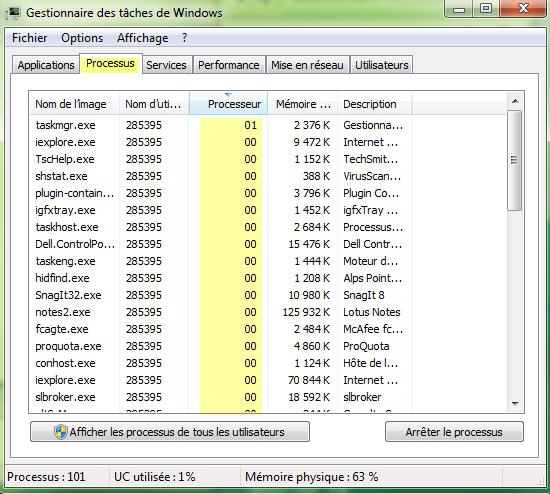Click the 01 processor value for taskmgr.exe
Screen dimensions: 550x494
pos(251,125)
